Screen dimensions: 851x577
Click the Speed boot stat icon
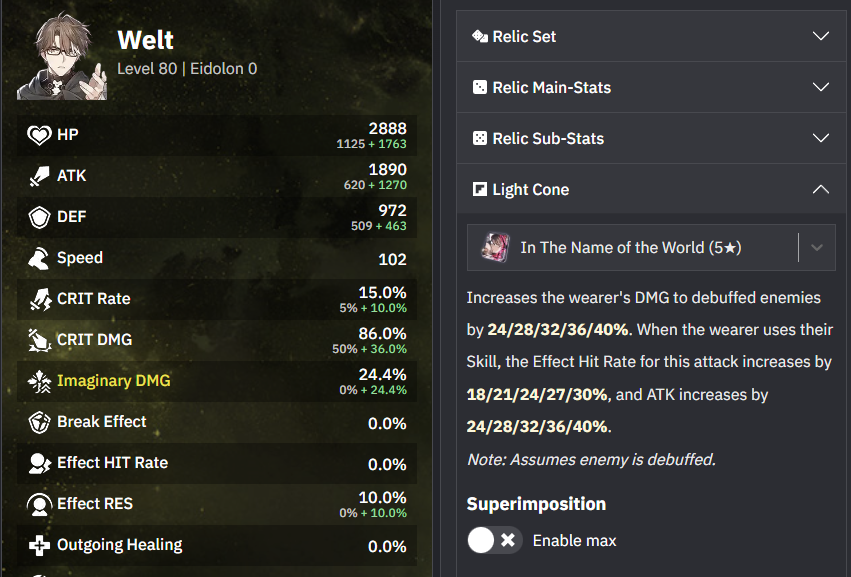pyautogui.click(x=39, y=258)
